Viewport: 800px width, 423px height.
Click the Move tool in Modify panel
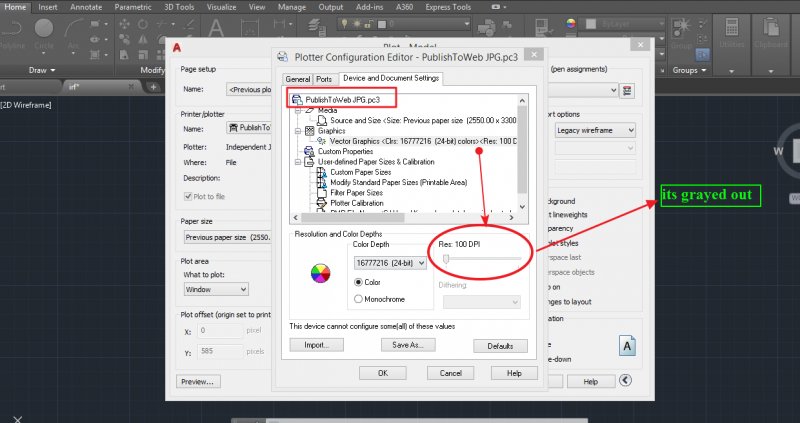[x=124, y=24]
